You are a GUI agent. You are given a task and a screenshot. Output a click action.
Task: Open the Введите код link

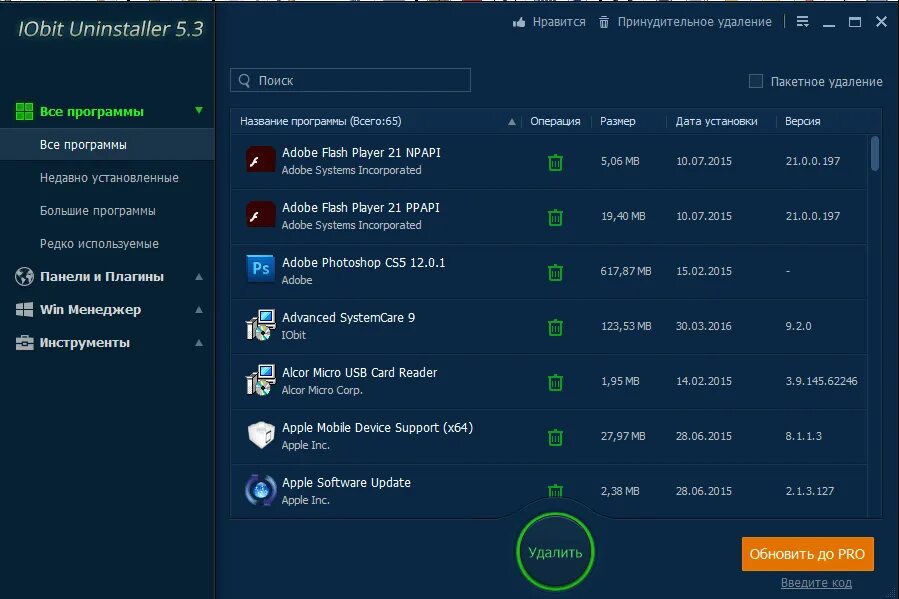click(816, 583)
